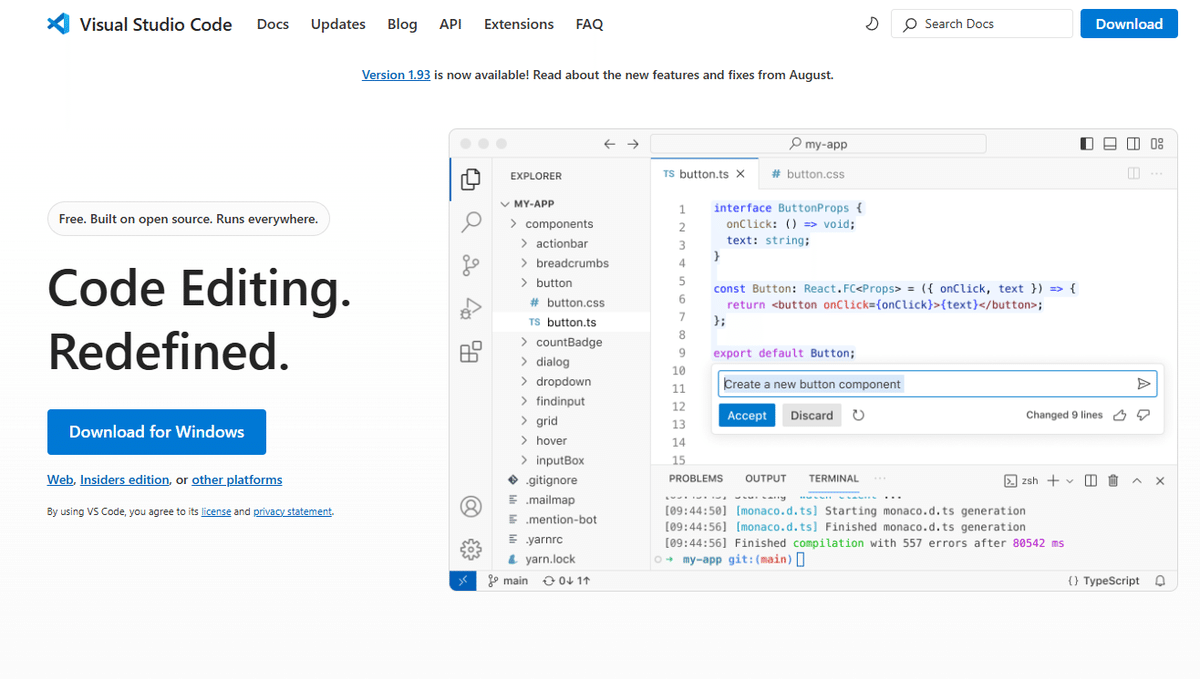
Task: Expand the dropdown folder
Action: point(571,381)
